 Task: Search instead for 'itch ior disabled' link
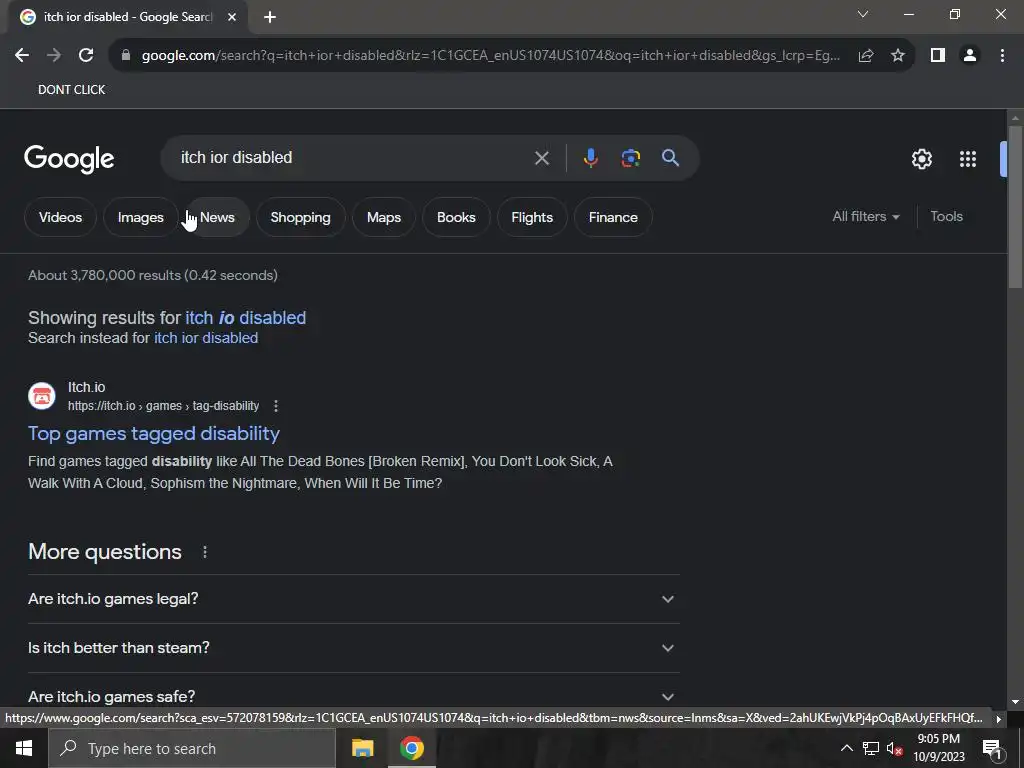206,338
